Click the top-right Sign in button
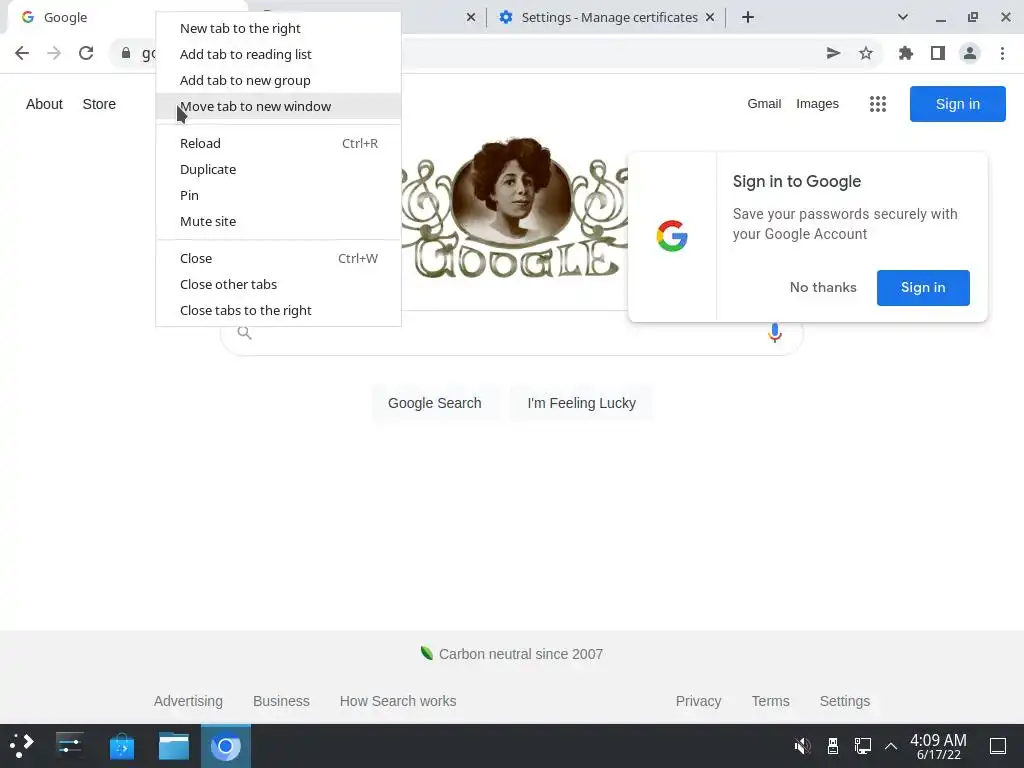This screenshot has width=1024, height=768. tap(957, 104)
